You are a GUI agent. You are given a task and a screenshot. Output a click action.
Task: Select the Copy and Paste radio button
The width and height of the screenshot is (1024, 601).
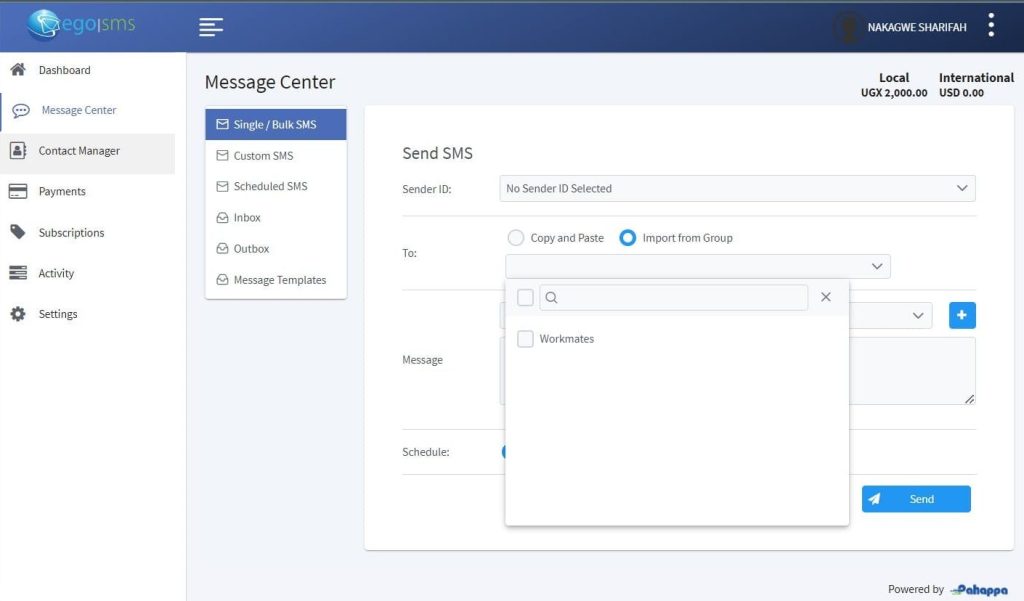pos(516,238)
